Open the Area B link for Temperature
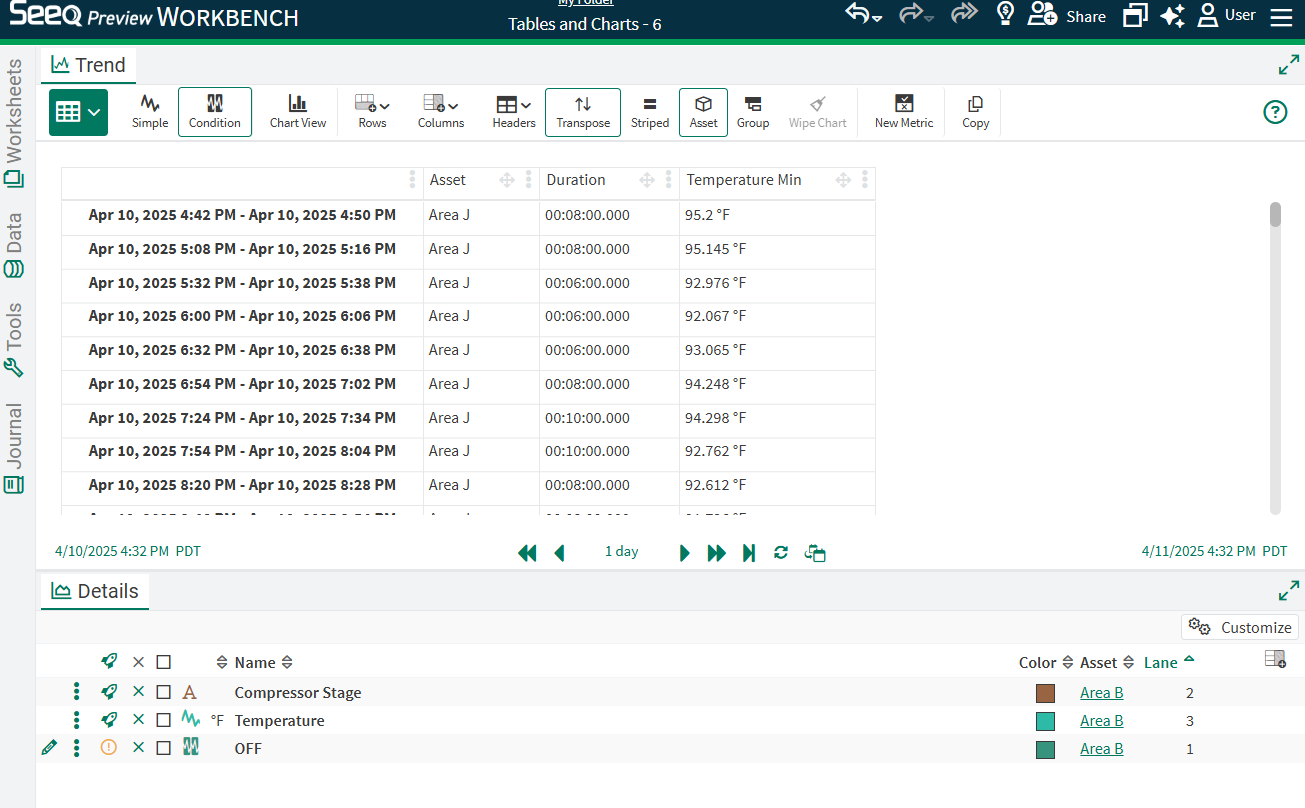This screenshot has width=1305, height=808. (1101, 720)
